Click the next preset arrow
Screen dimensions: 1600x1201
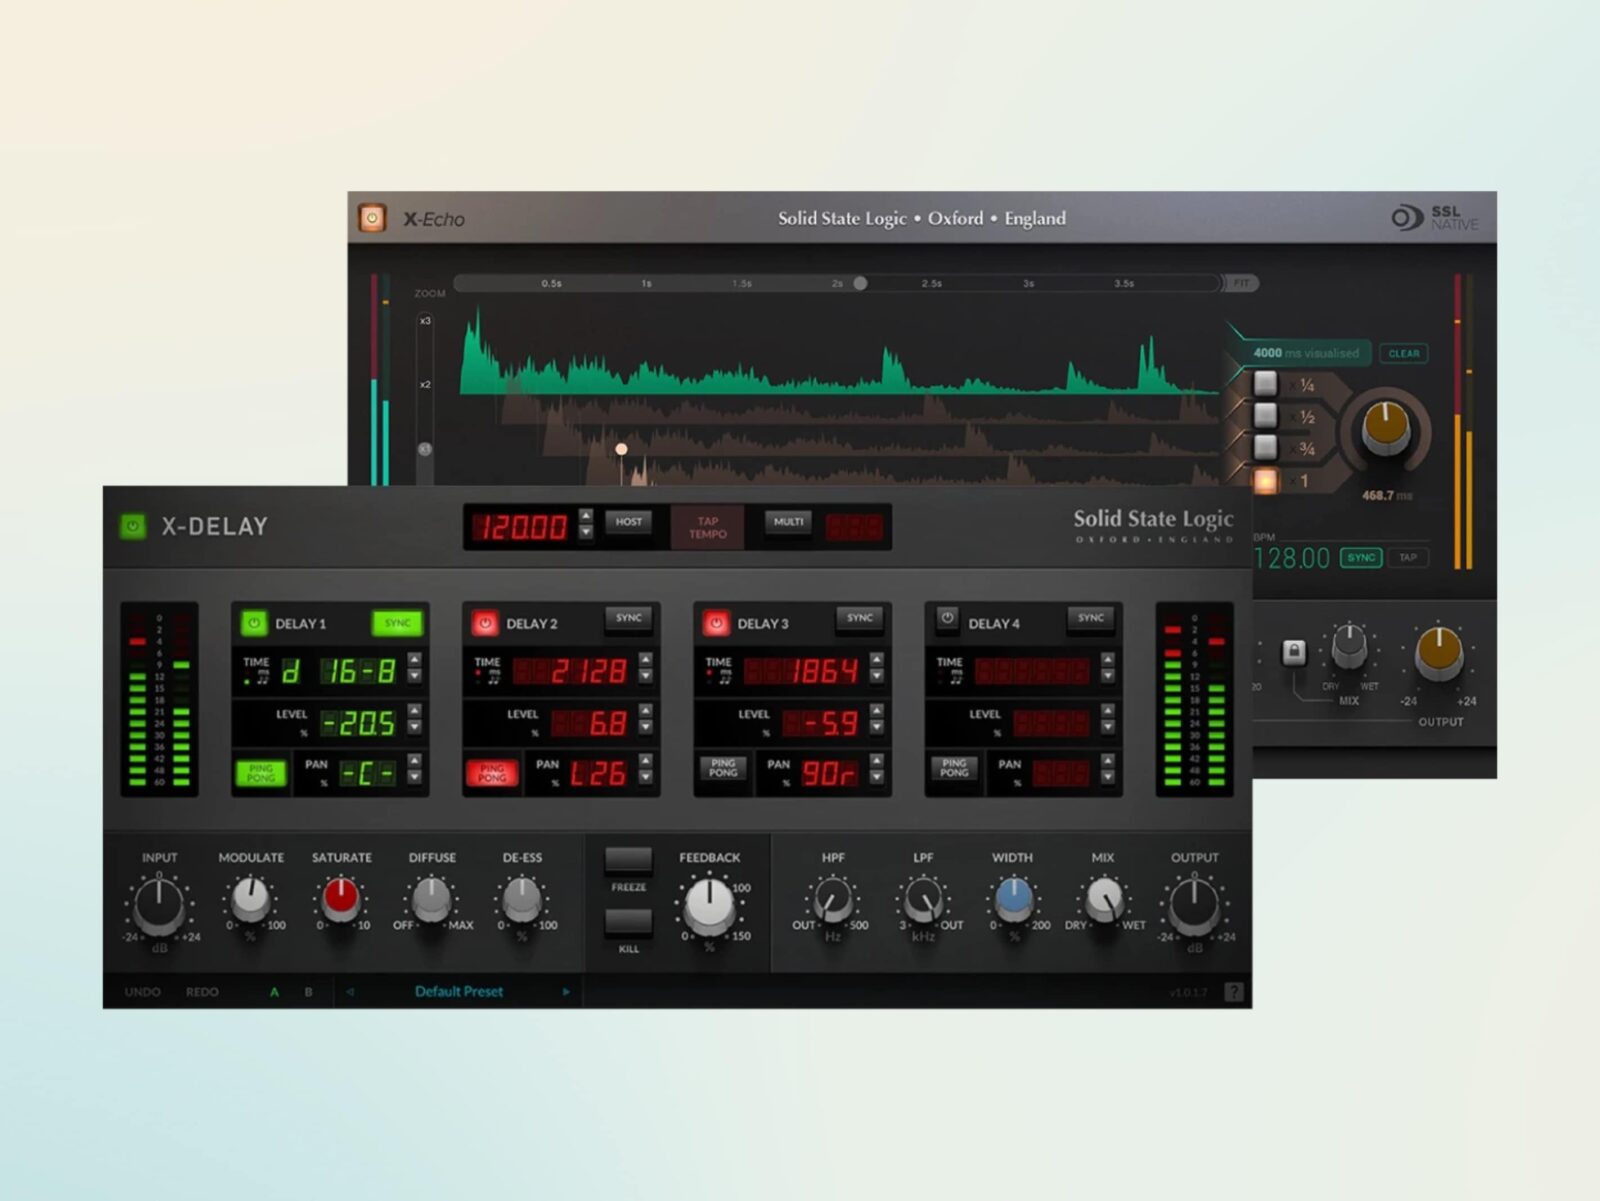pyautogui.click(x=565, y=992)
